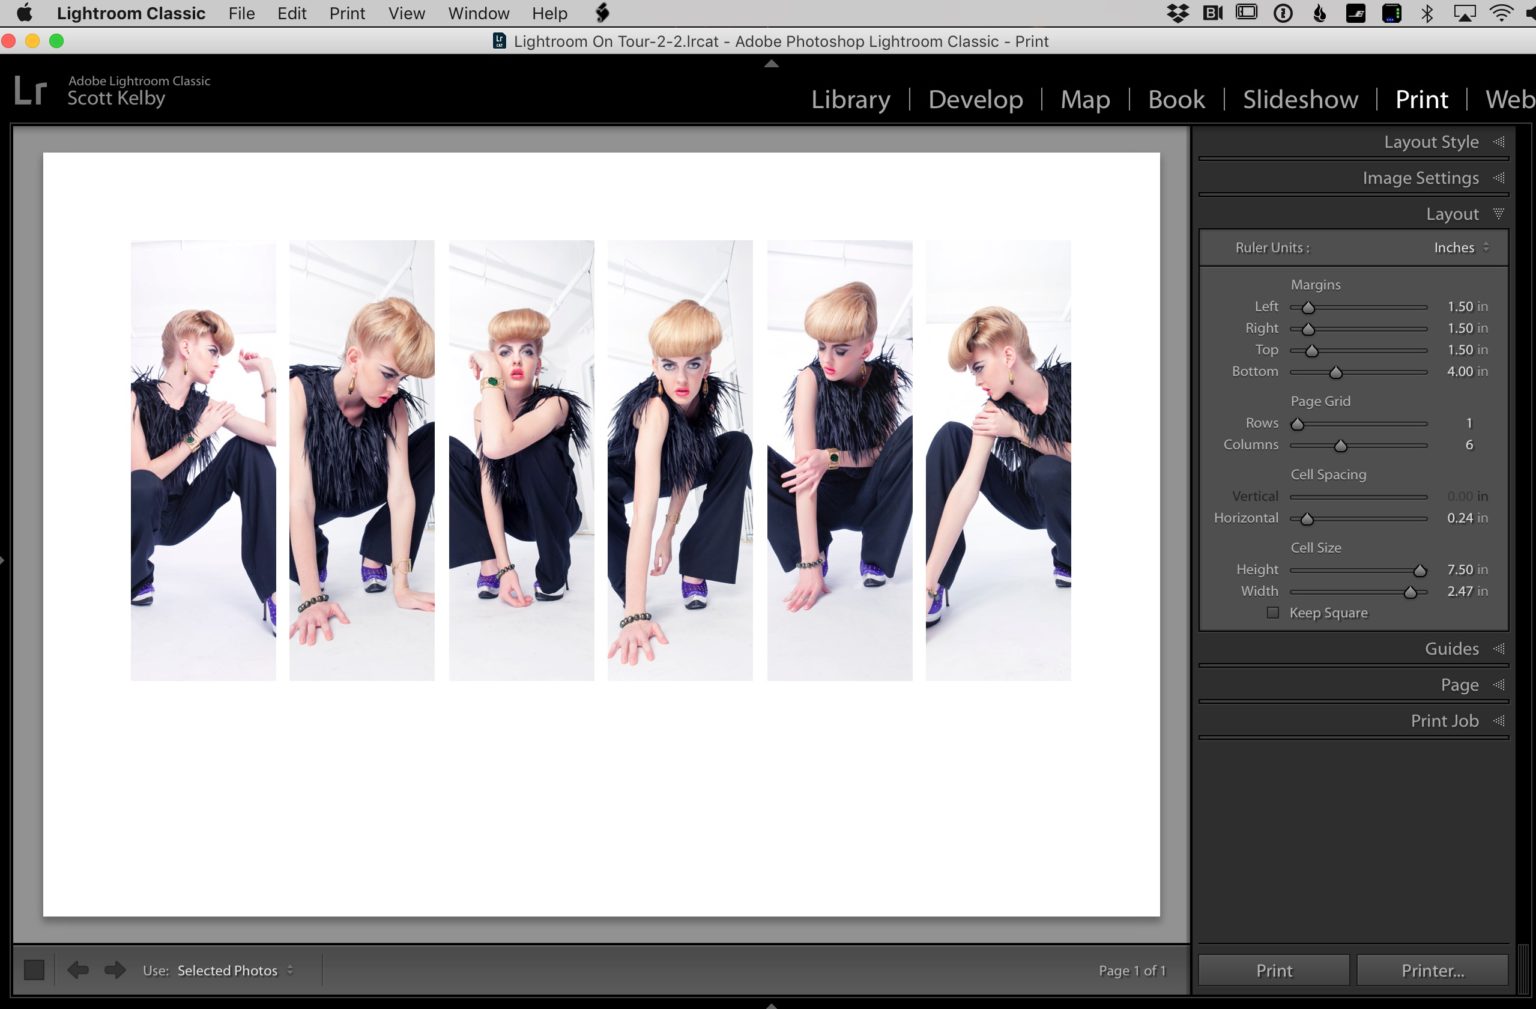1536x1009 pixels.
Task: Show left panels via the edge arrow
Action: (4, 560)
